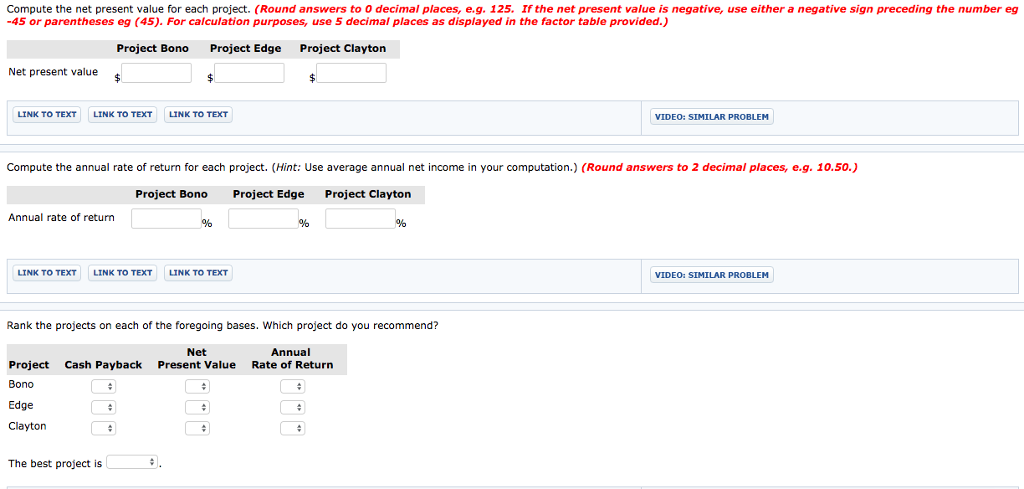
Task: Expand the Cash Payback rank dropdown for Edge
Action: click(x=104, y=407)
